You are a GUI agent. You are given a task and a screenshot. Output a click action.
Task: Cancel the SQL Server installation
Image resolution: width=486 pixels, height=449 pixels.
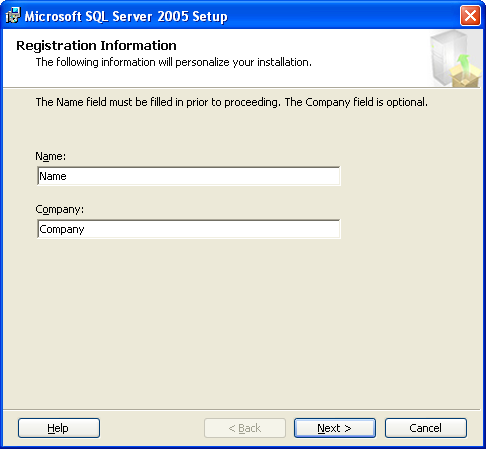pyautogui.click(x=426, y=428)
